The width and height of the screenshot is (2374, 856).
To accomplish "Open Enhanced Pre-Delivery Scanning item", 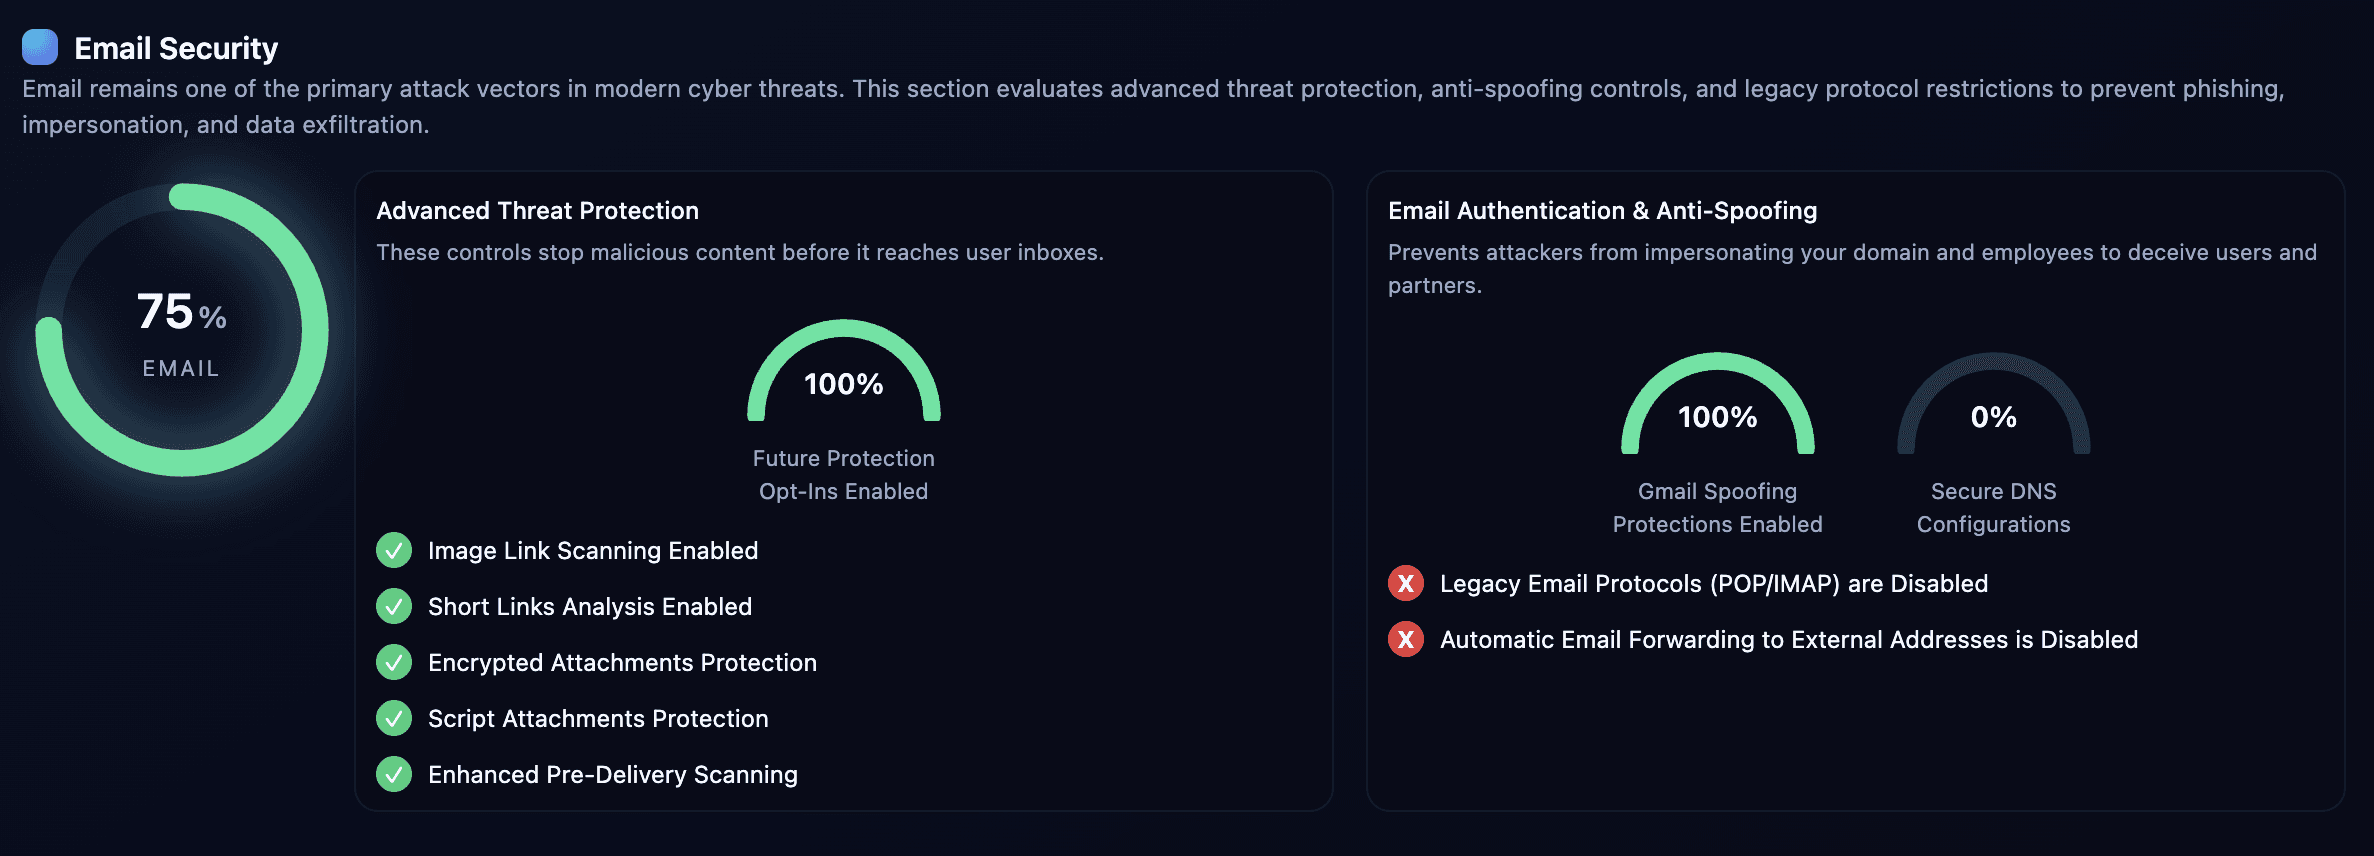I will pos(612,775).
